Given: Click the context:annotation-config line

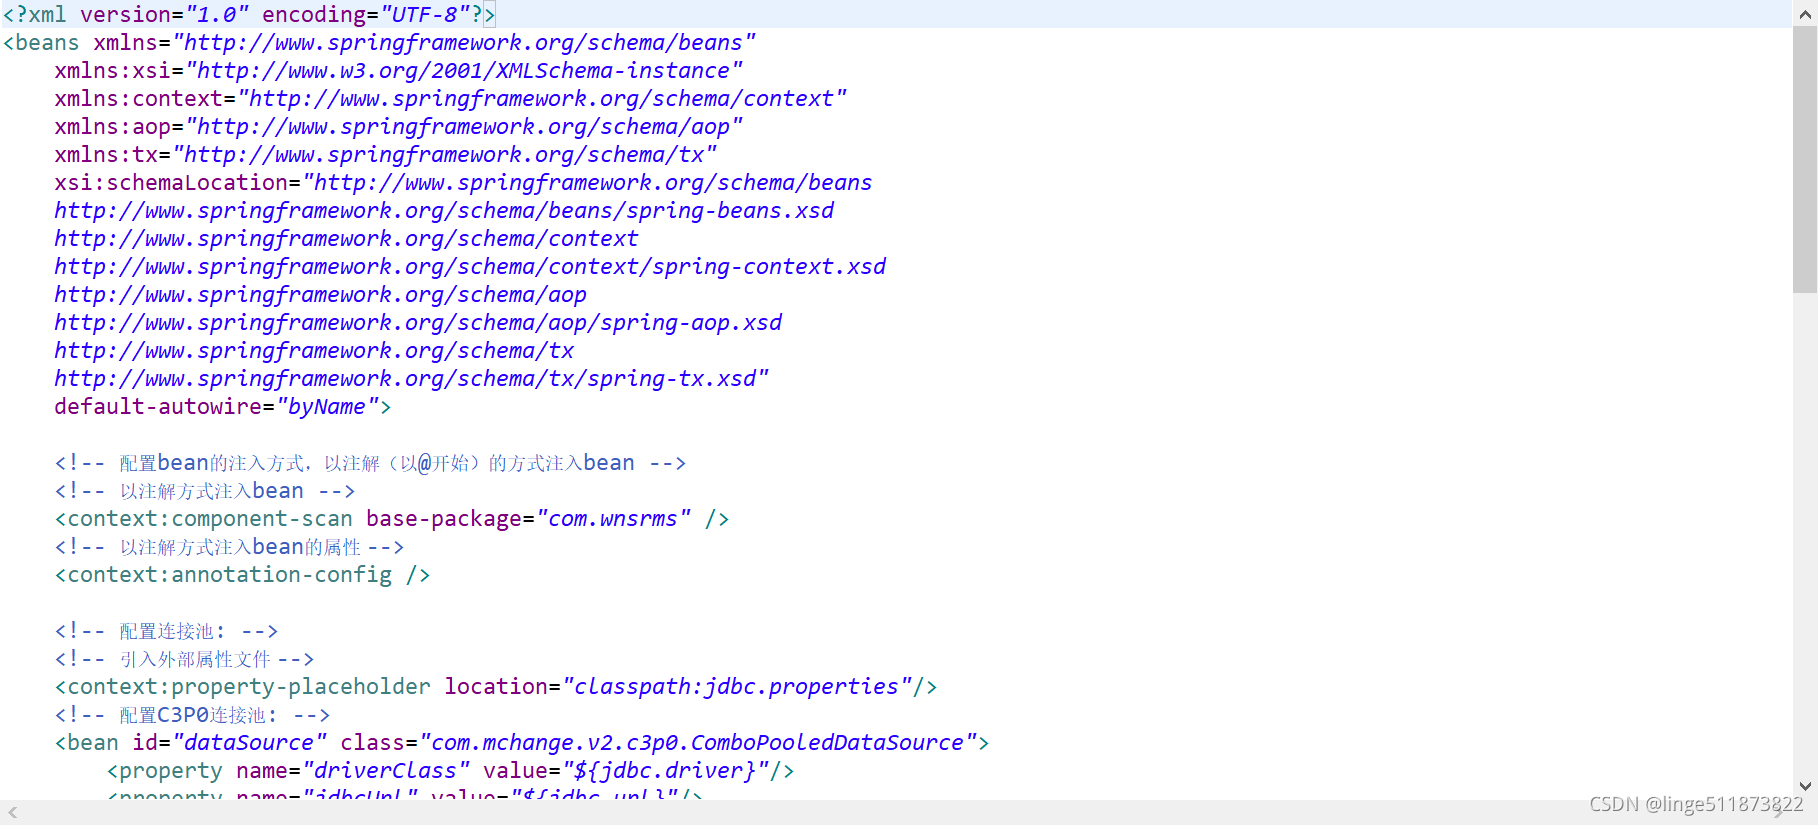Looking at the screenshot, I should 242,575.
